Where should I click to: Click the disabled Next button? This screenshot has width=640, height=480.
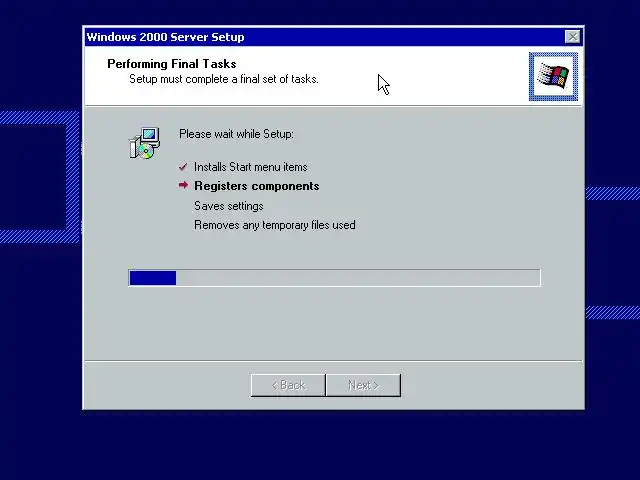(363, 385)
